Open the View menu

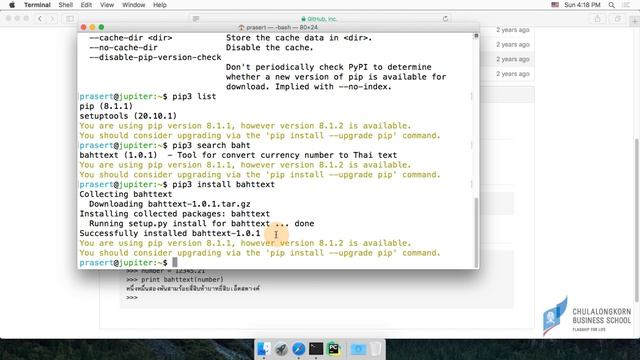tap(107, 5)
